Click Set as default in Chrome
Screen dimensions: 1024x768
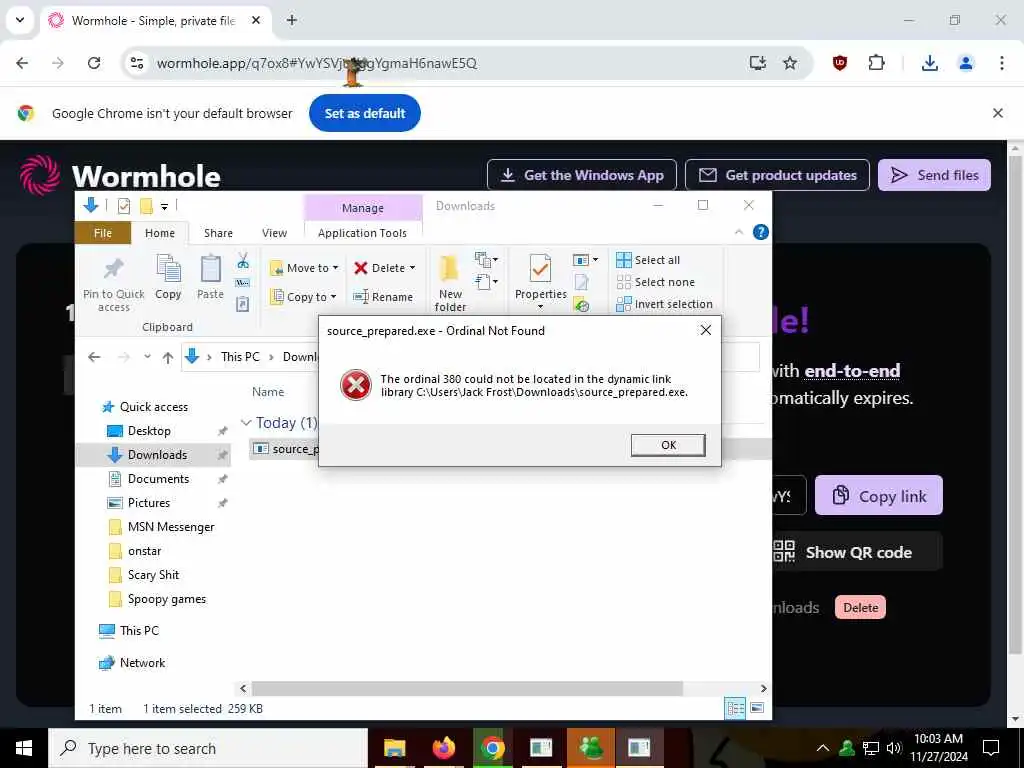pos(364,113)
